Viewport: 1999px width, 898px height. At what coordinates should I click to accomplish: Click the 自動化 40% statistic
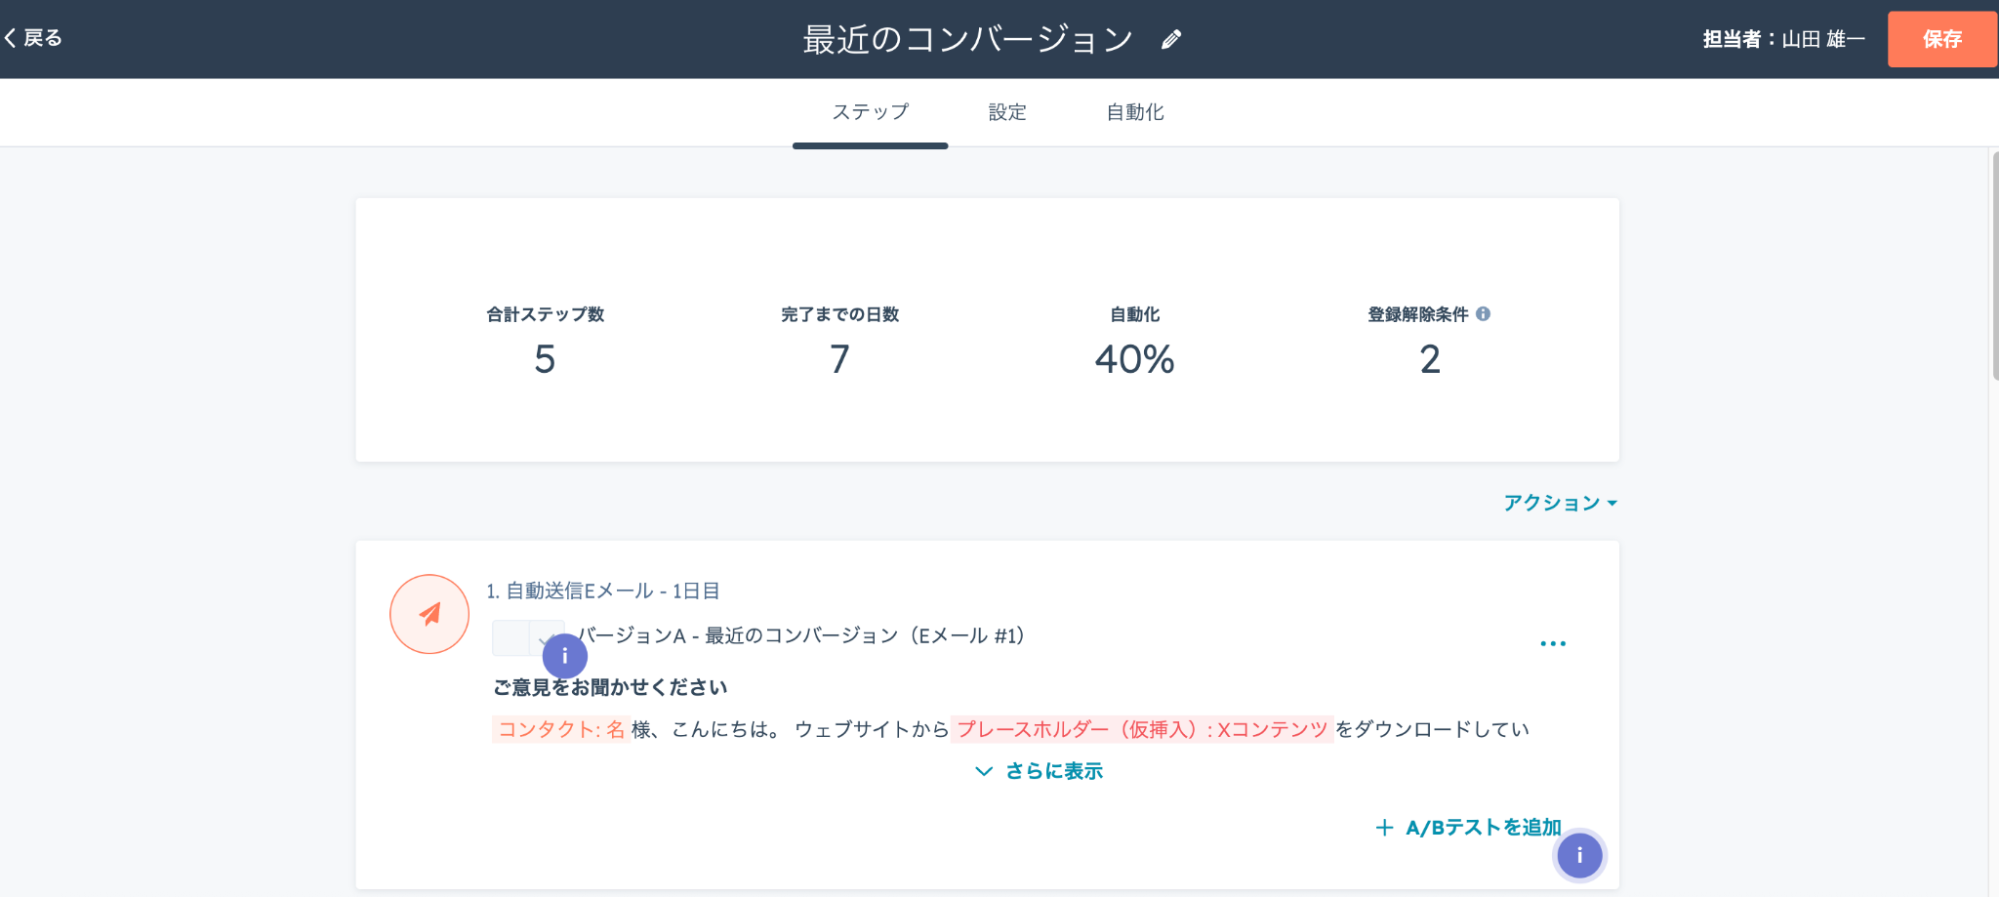click(1134, 358)
